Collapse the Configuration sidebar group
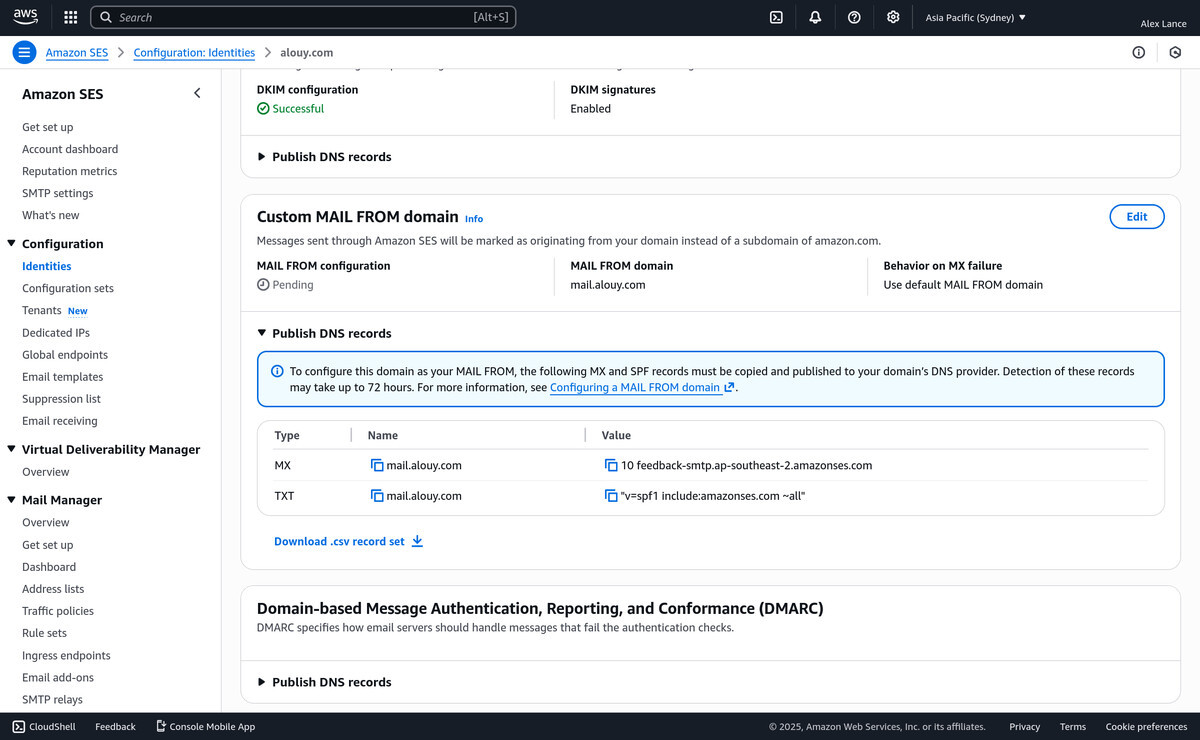 click(x=12, y=244)
